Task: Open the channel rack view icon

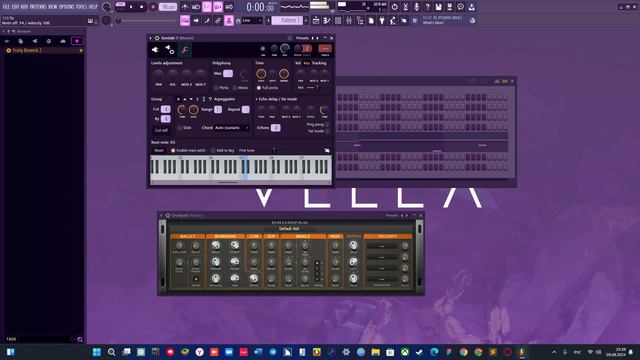Action: (338, 20)
